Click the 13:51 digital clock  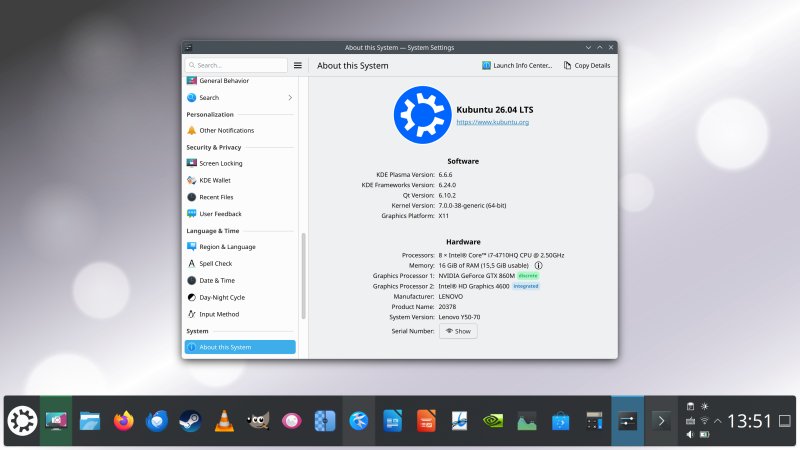pos(749,421)
